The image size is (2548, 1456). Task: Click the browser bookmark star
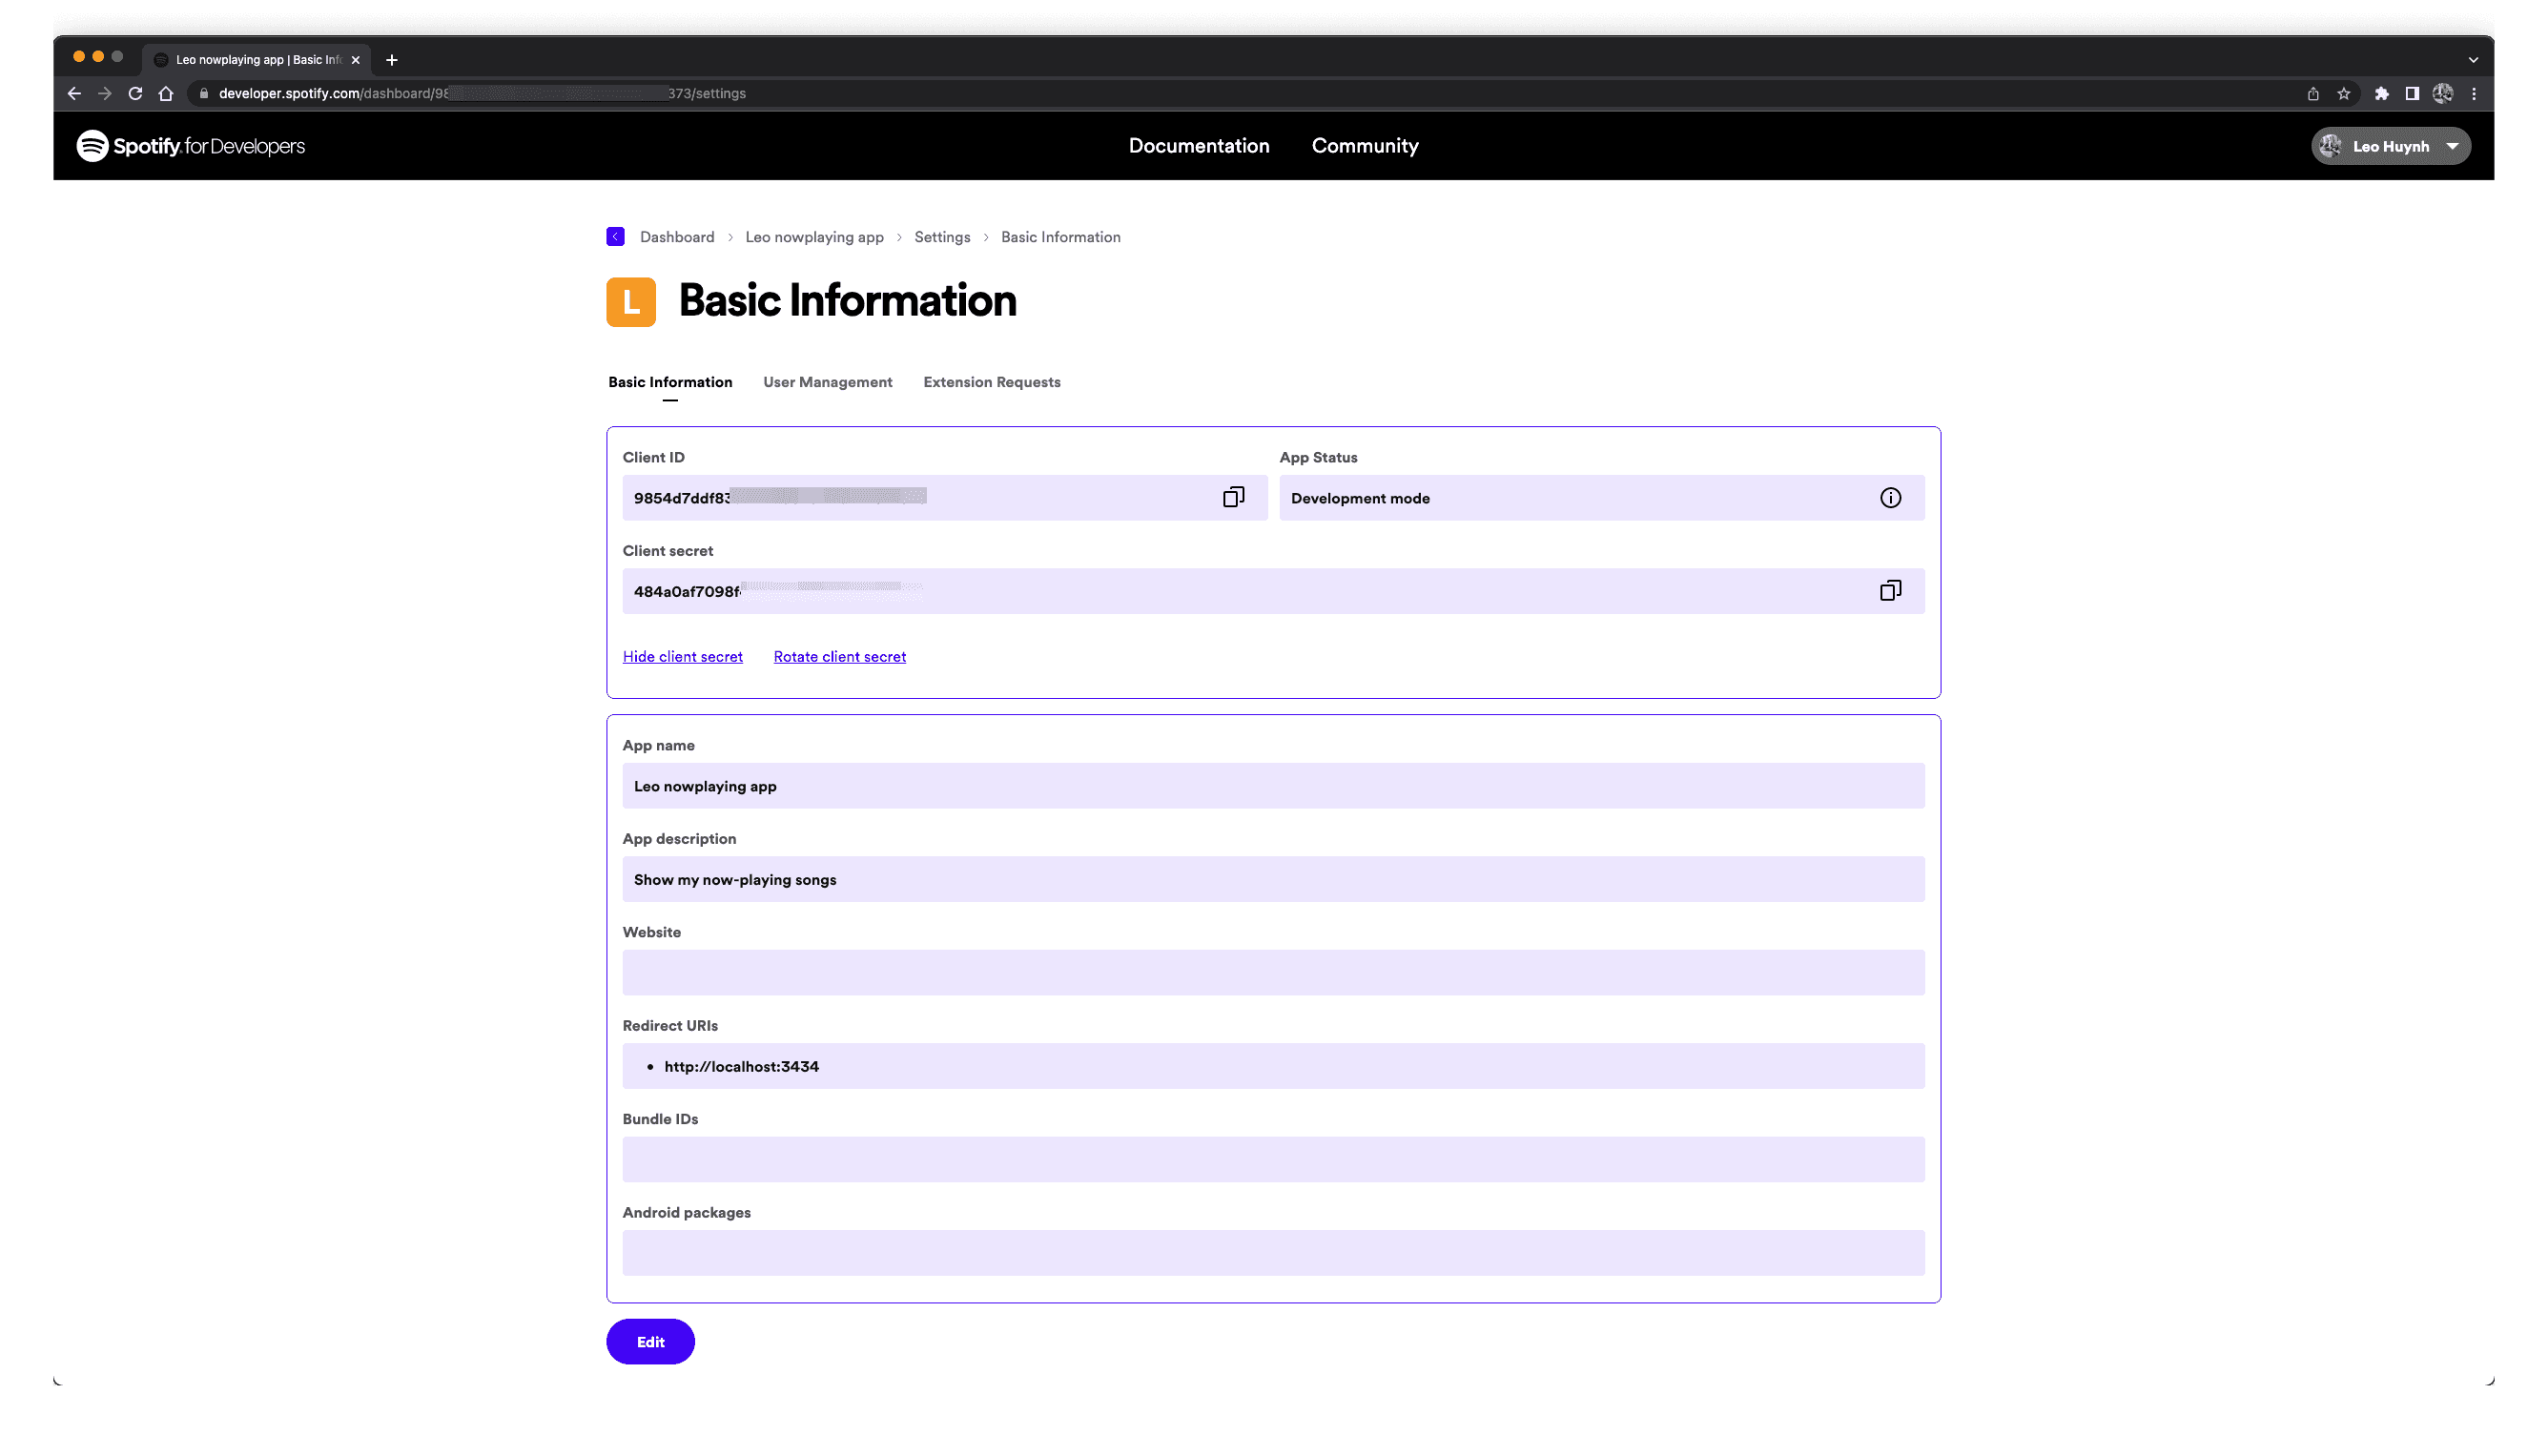point(2343,93)
